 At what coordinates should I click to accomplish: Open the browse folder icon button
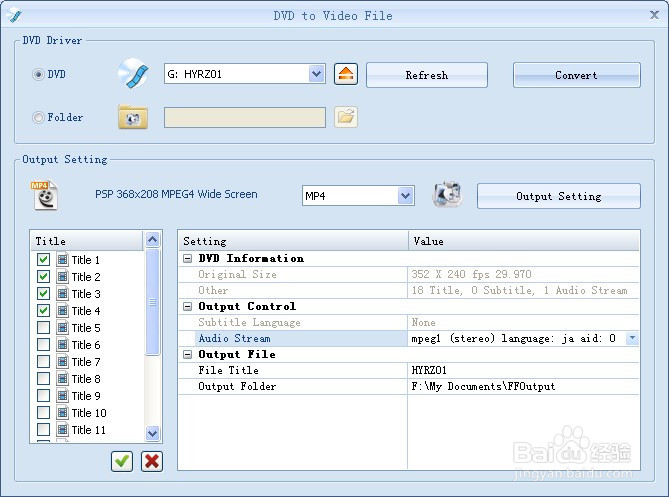(346, 117)
